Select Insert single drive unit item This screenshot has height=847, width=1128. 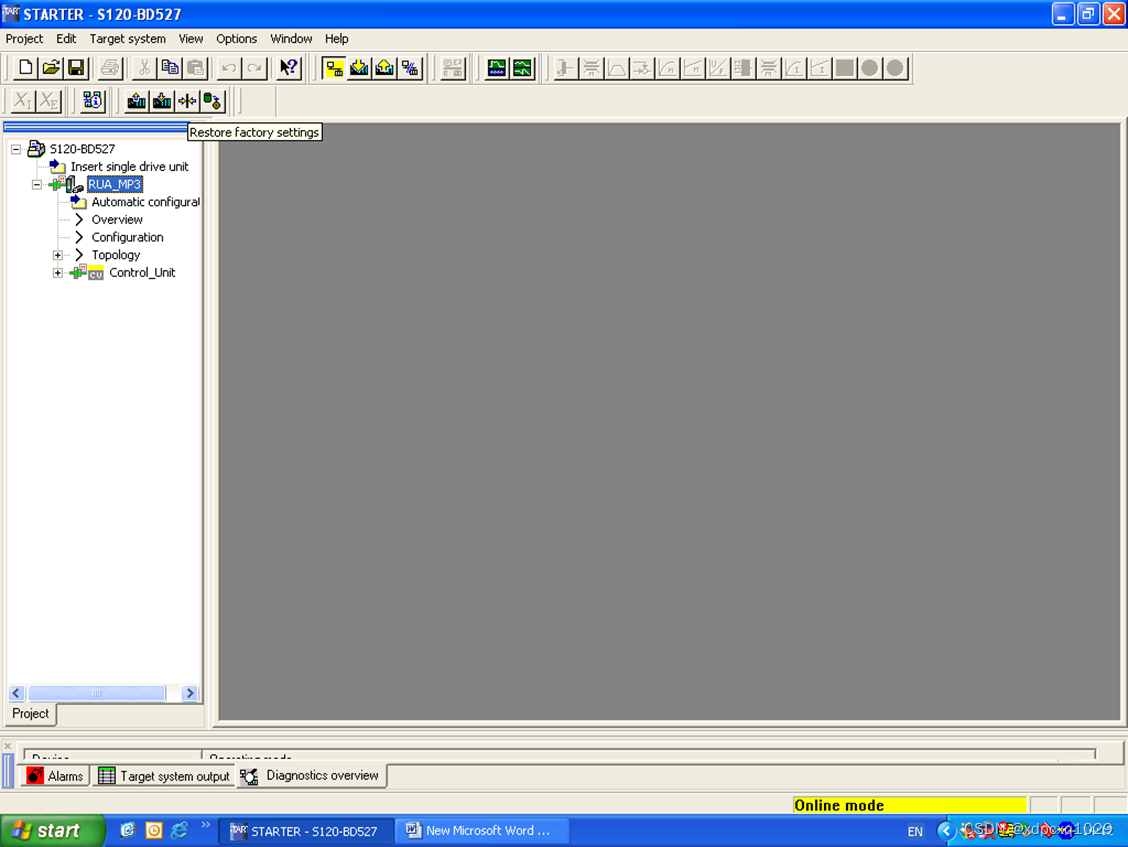(129, 166)
